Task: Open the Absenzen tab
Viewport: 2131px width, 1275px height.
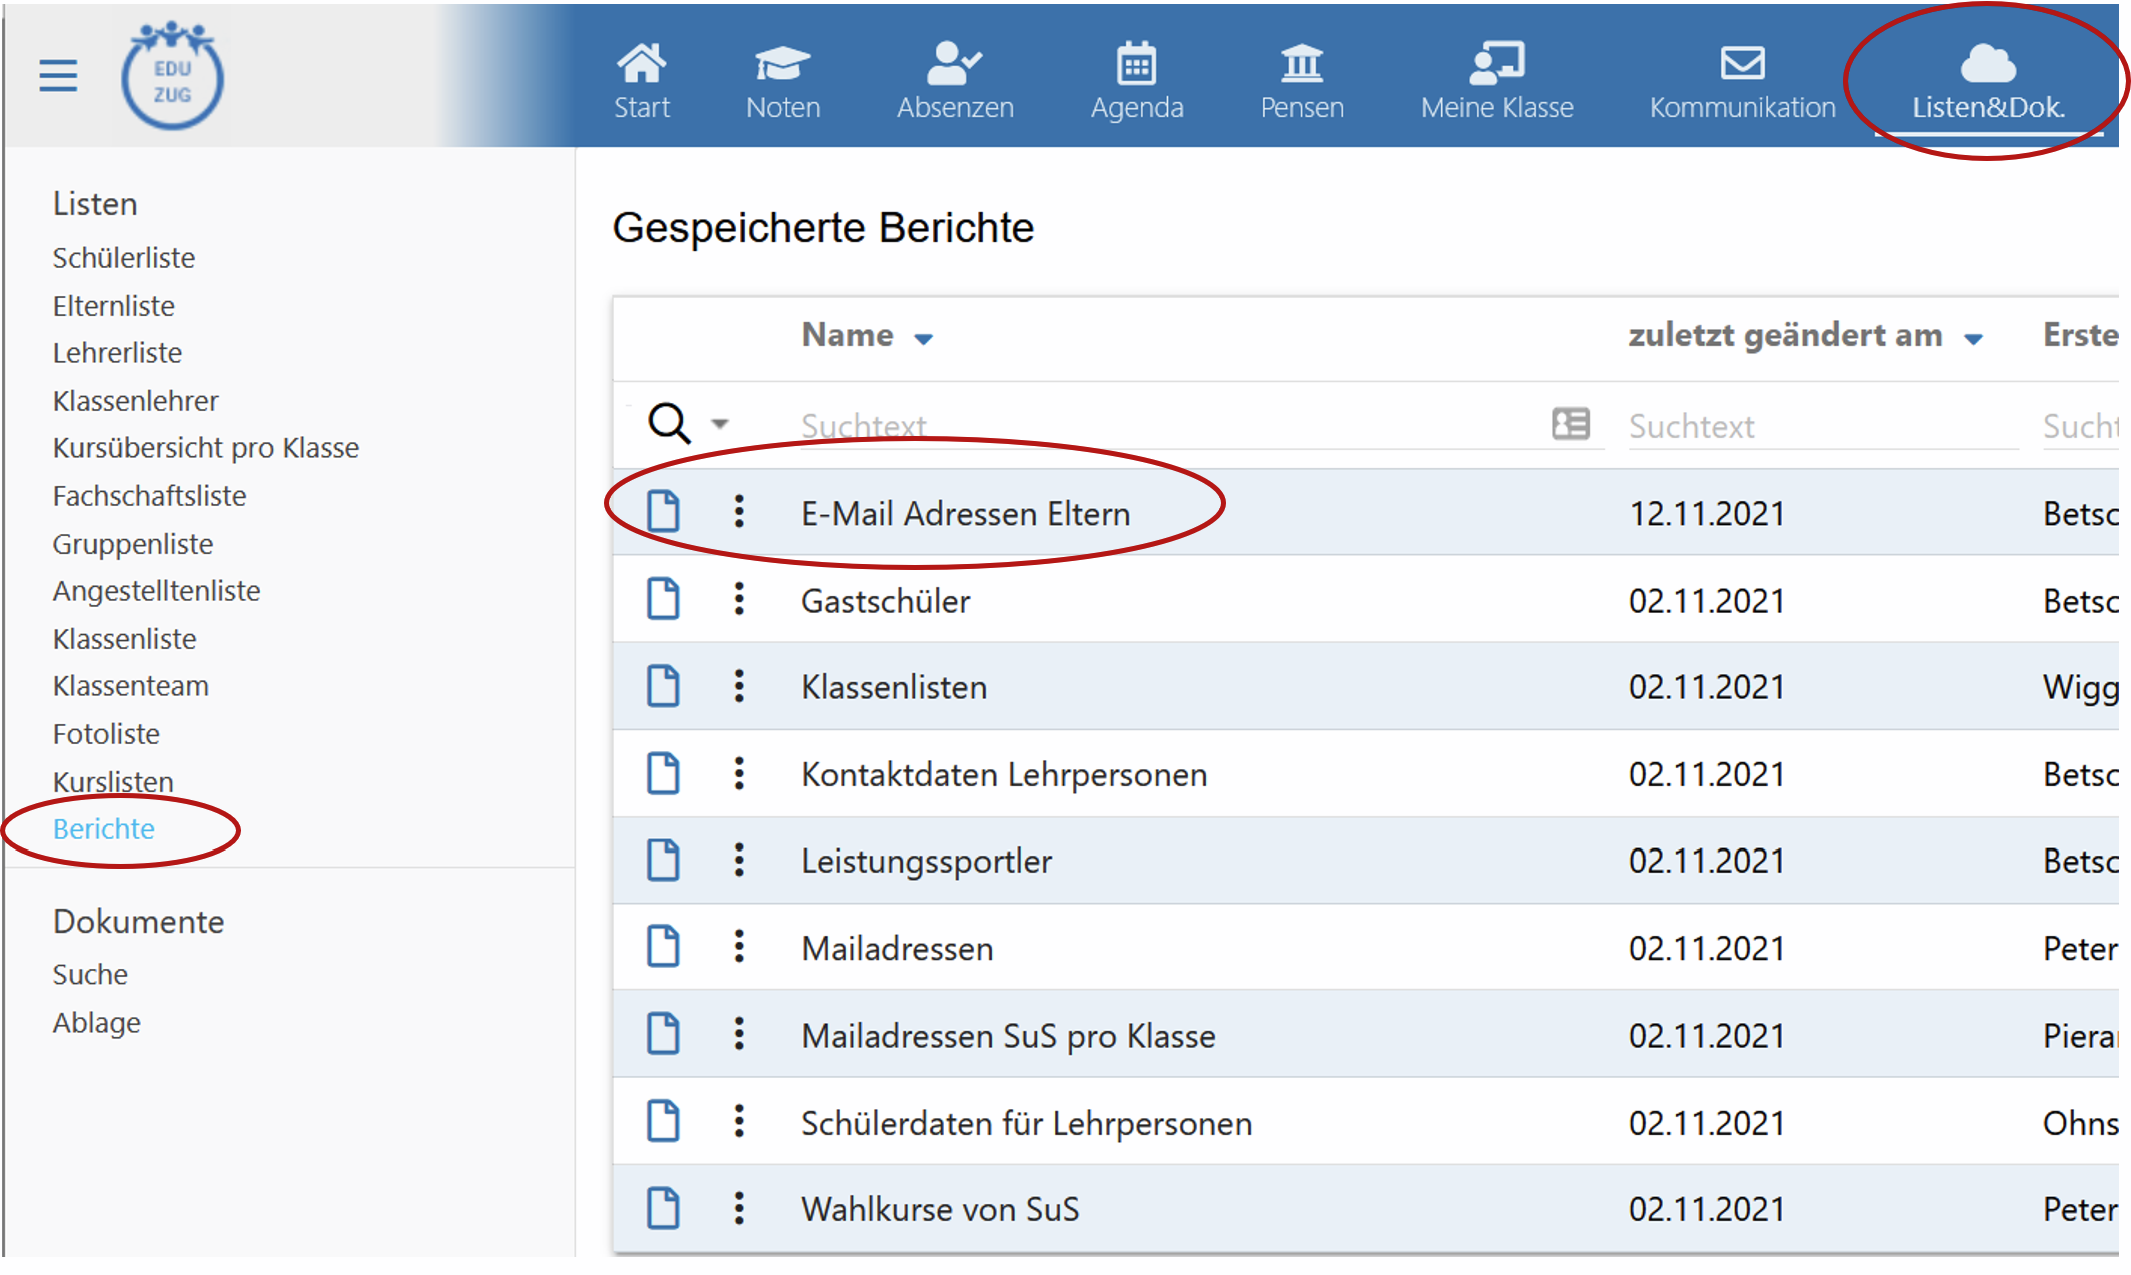Action: (x=955, y=80)
